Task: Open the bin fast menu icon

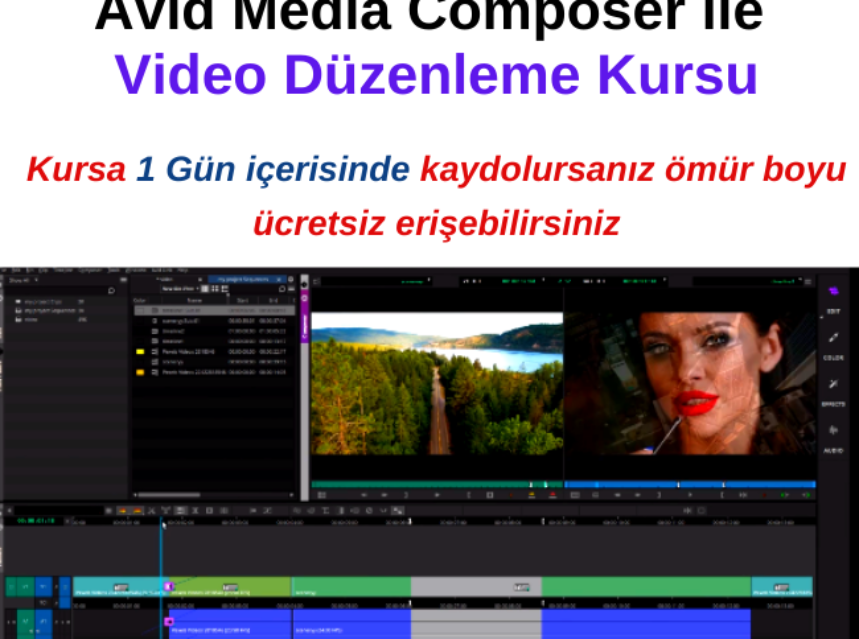Action: click(x=291, y=289)
